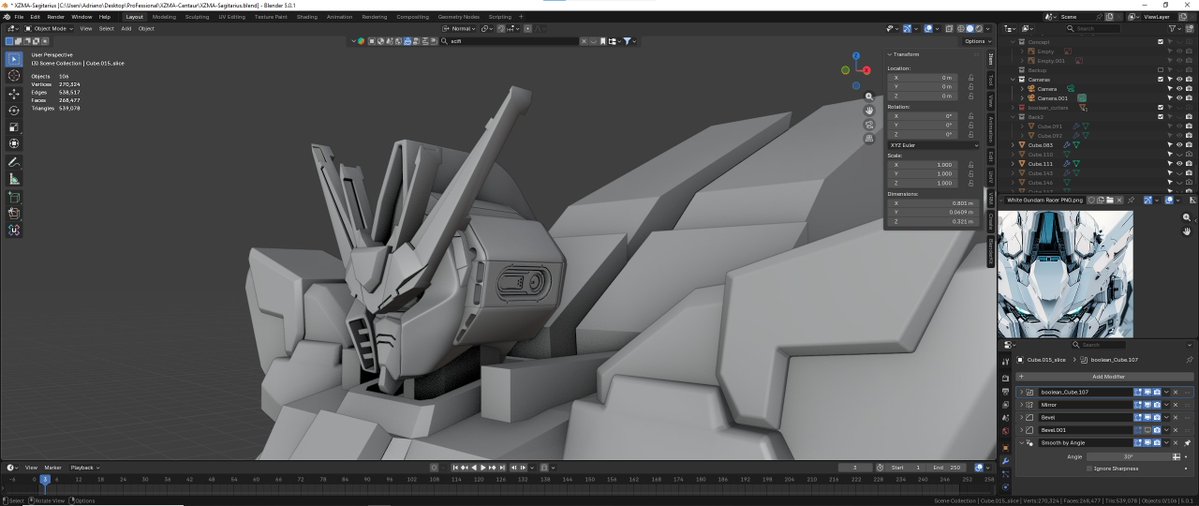Remove the Bevel.001 modifier with X
Viewport: 1199px width, 506px height.
(x=1175, y=430)
